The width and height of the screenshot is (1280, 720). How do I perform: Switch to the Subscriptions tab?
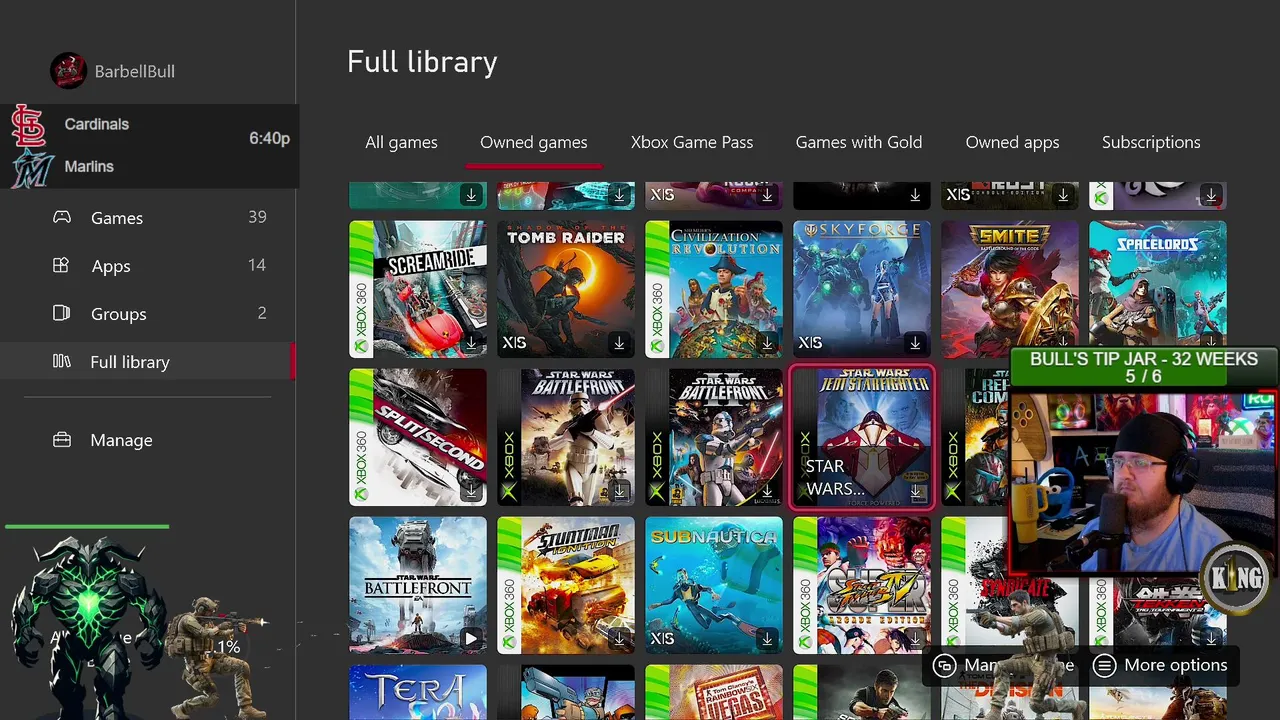pyautogui.click(x=1151, y=142)
